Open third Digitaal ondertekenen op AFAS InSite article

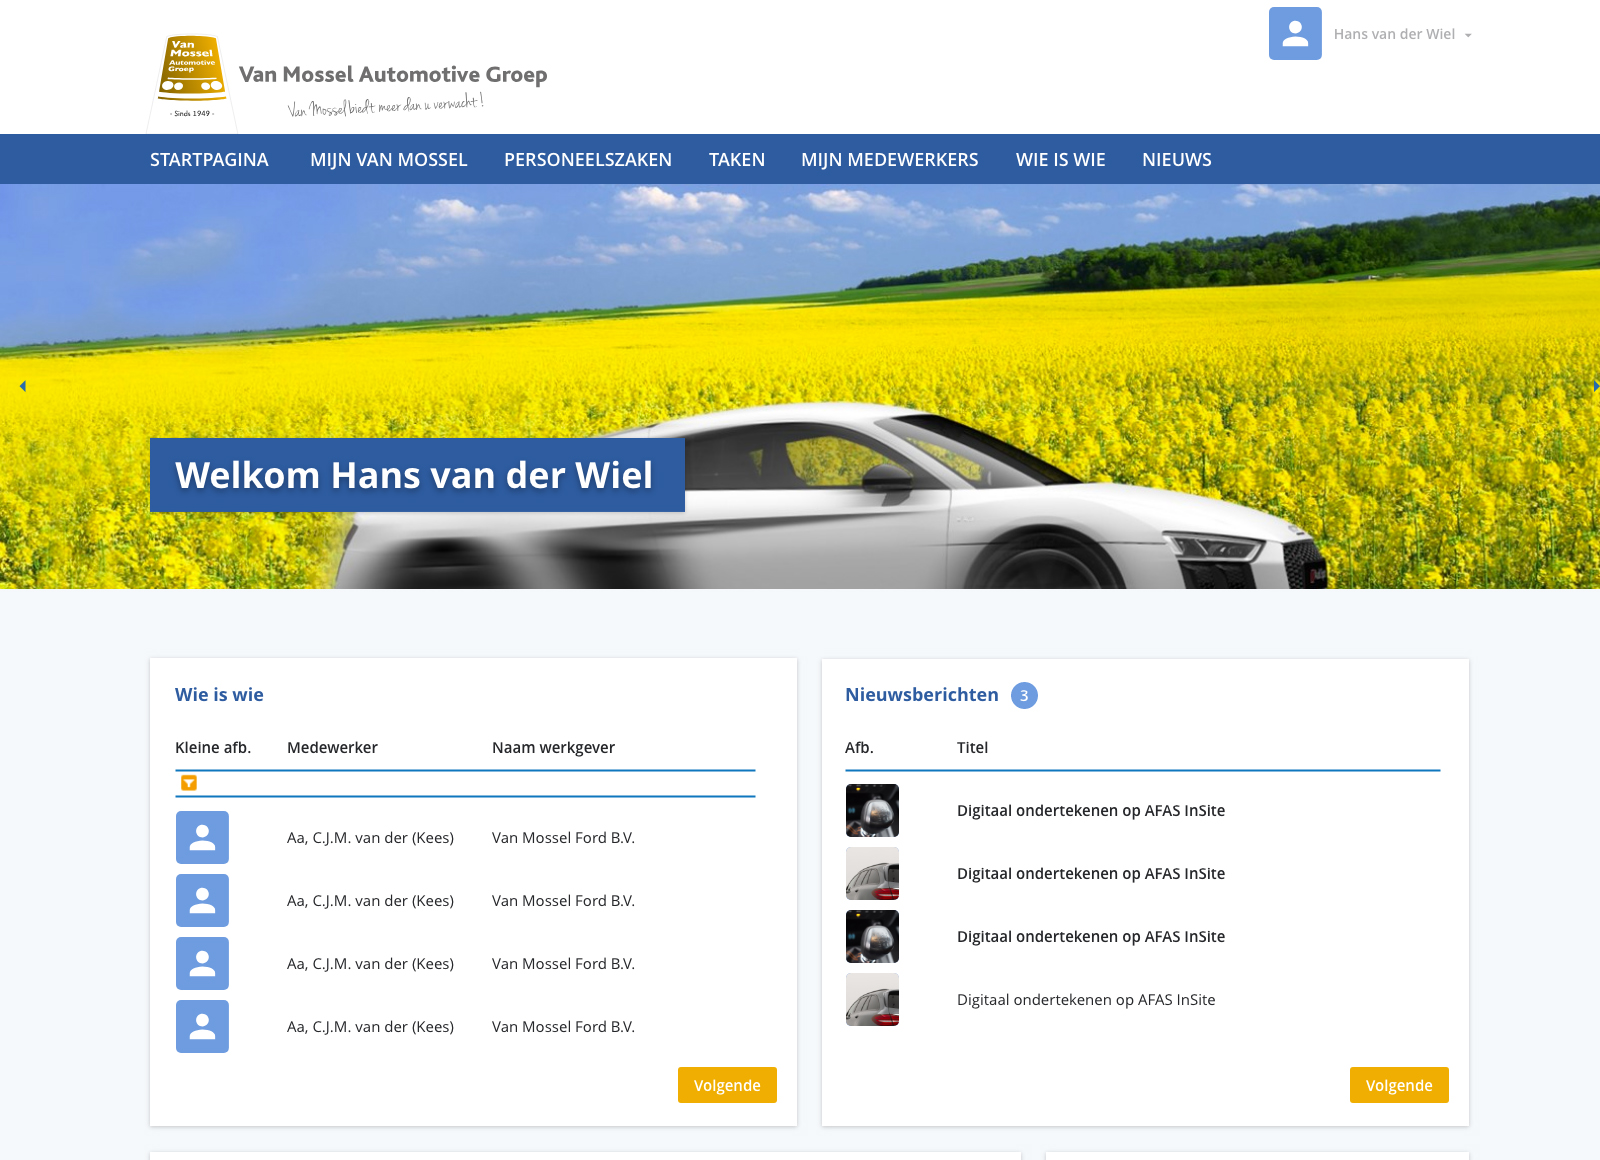coord(1091,937)
